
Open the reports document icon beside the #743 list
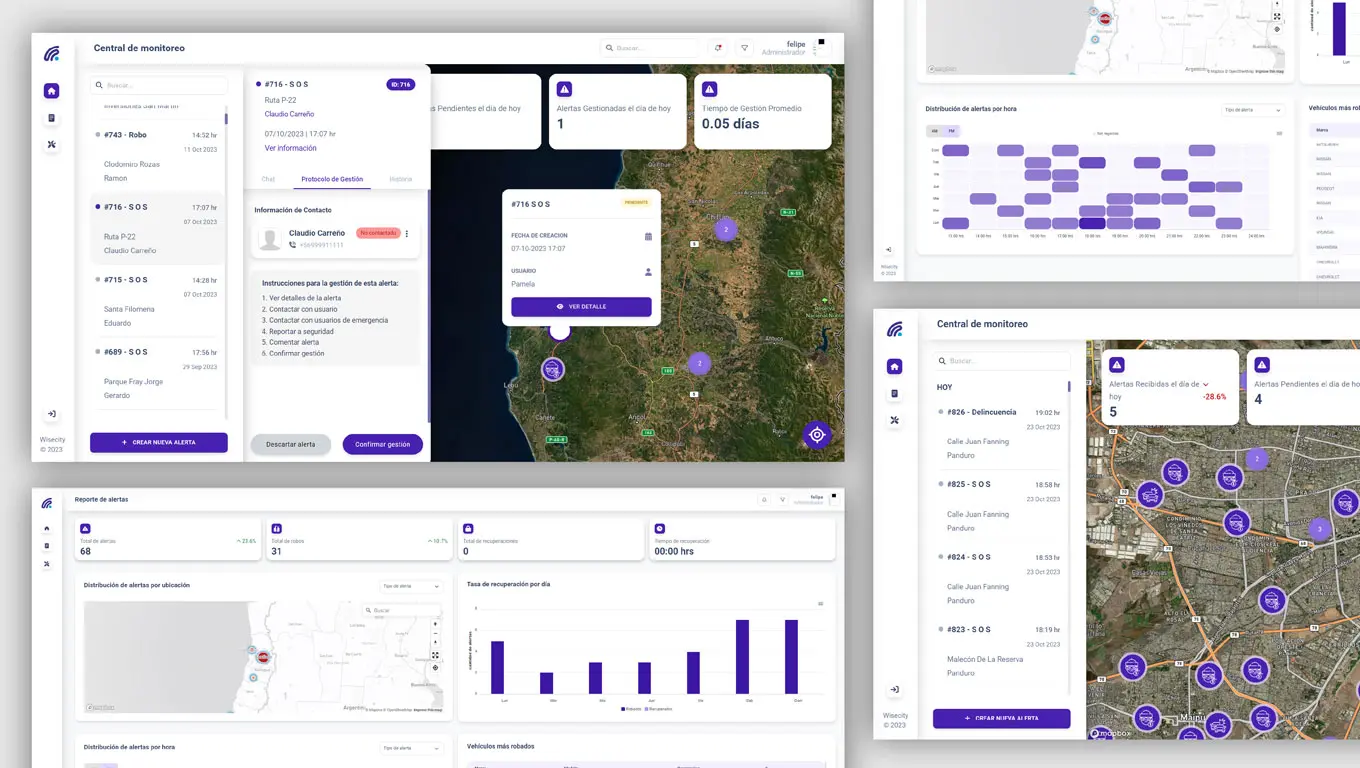[51, 118]
